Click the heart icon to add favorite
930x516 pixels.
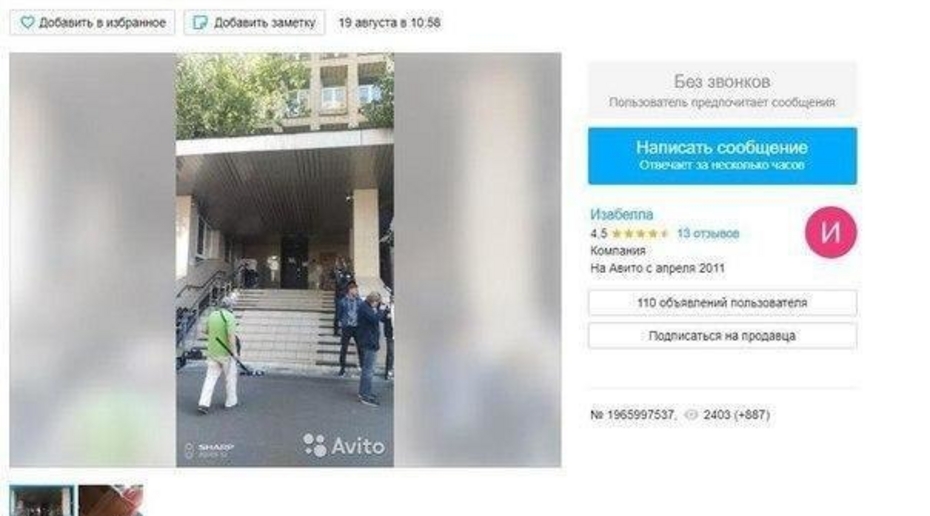point(27,23)
